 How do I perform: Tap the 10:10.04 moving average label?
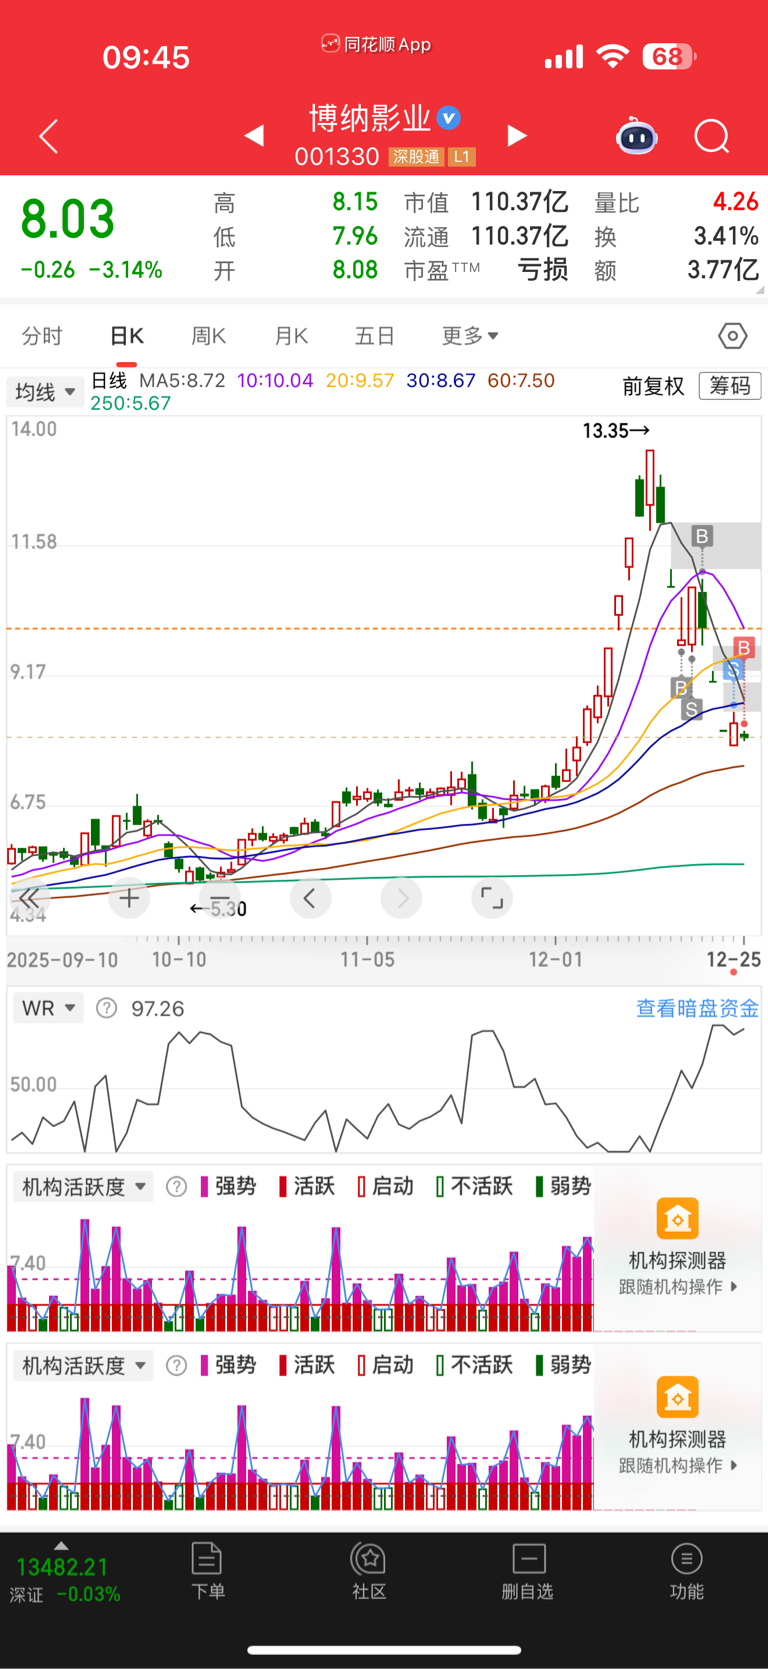click(x=275, y=381)
